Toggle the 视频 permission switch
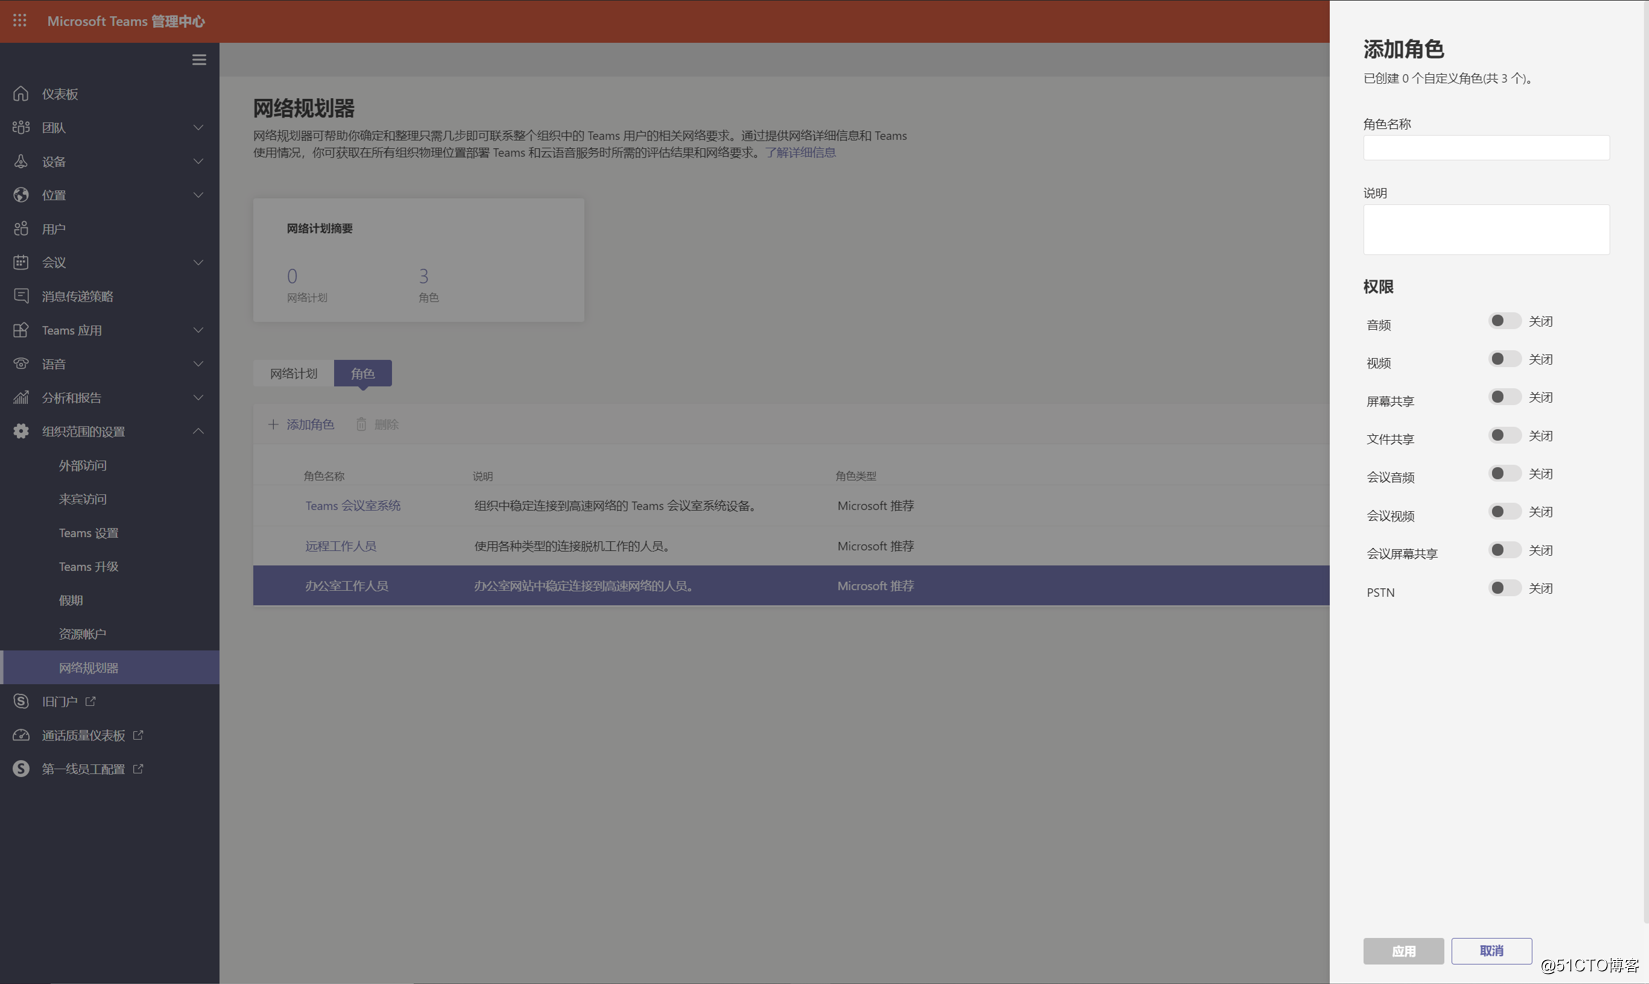Image resolution: width=1649 pixels, height=984 pixels. point(1505,359)
